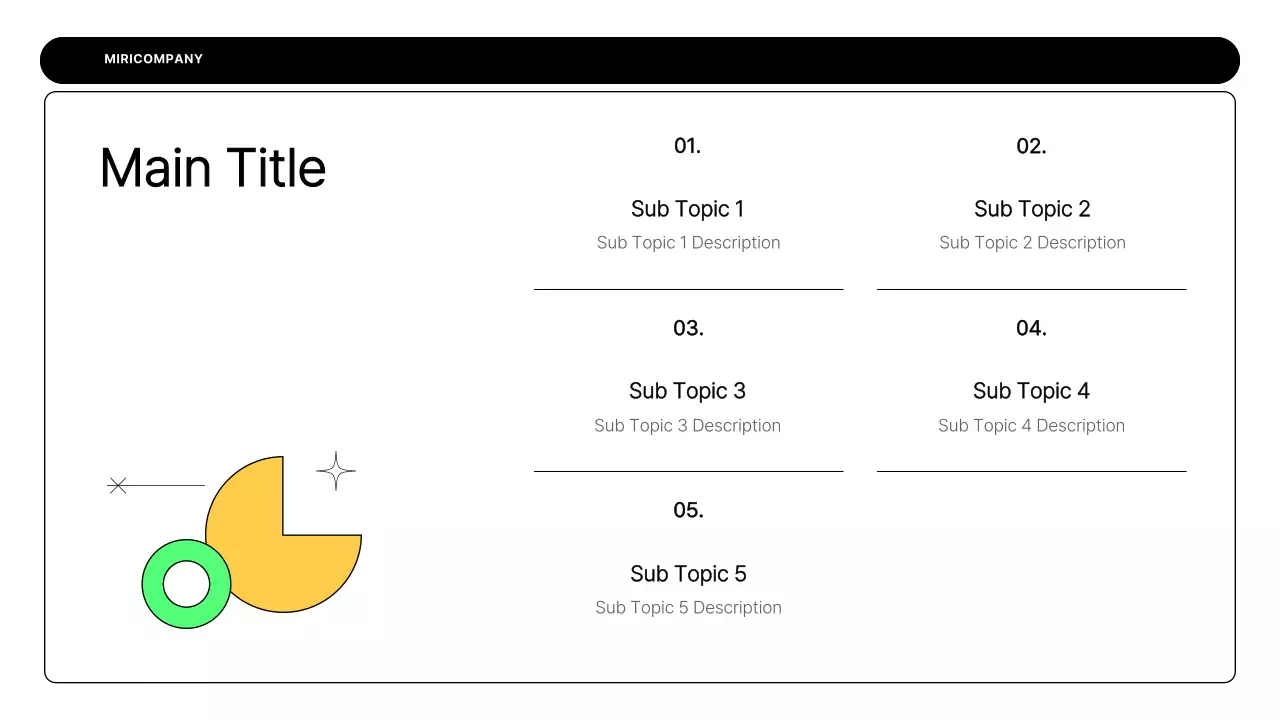Select the 04. number label
This screenshot has width=1280, height=720.
tap(1031, 328)
